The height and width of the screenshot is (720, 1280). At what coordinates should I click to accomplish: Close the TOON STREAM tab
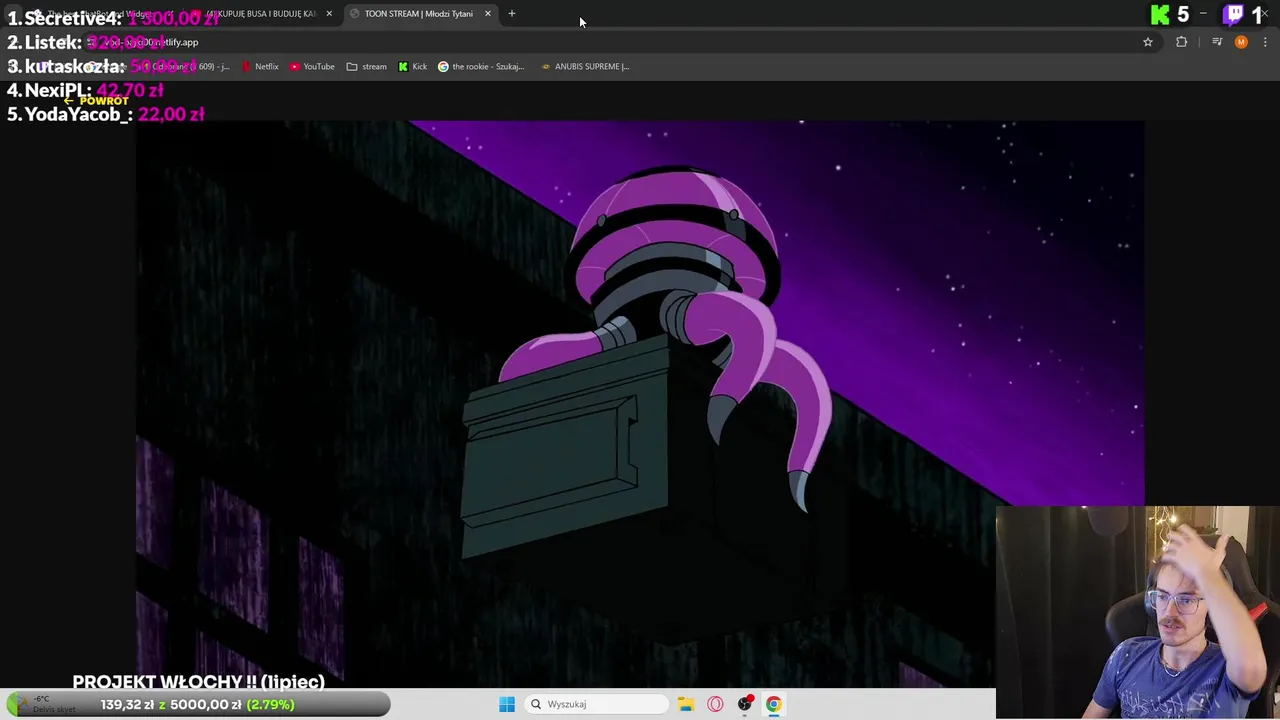click(x=487, y=13)
